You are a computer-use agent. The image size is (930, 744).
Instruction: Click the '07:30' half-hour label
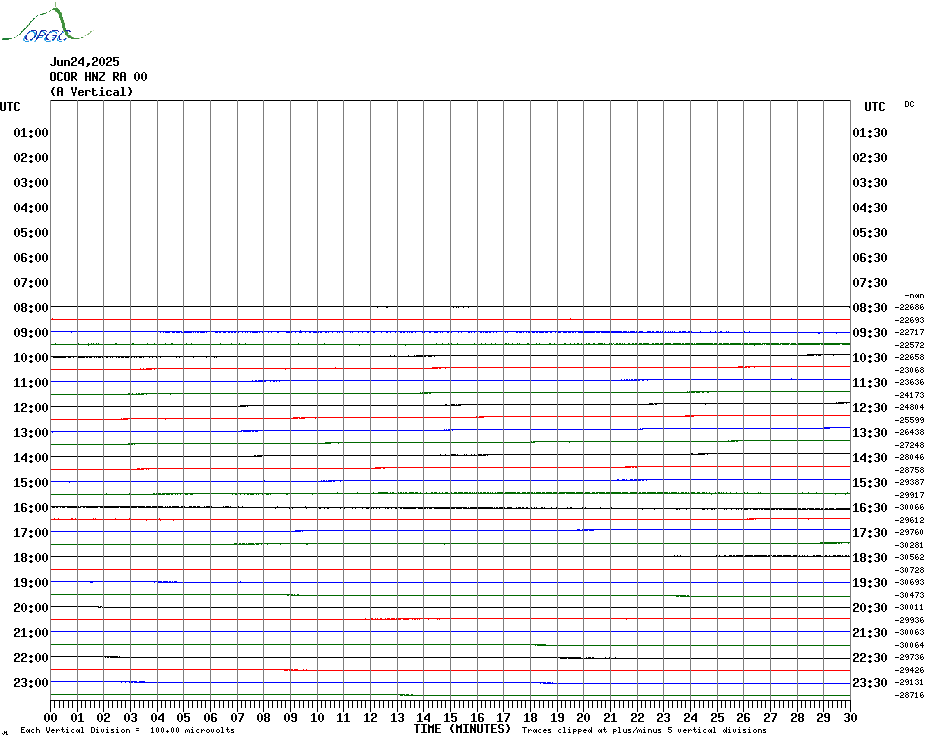click(x=870, y=282)
